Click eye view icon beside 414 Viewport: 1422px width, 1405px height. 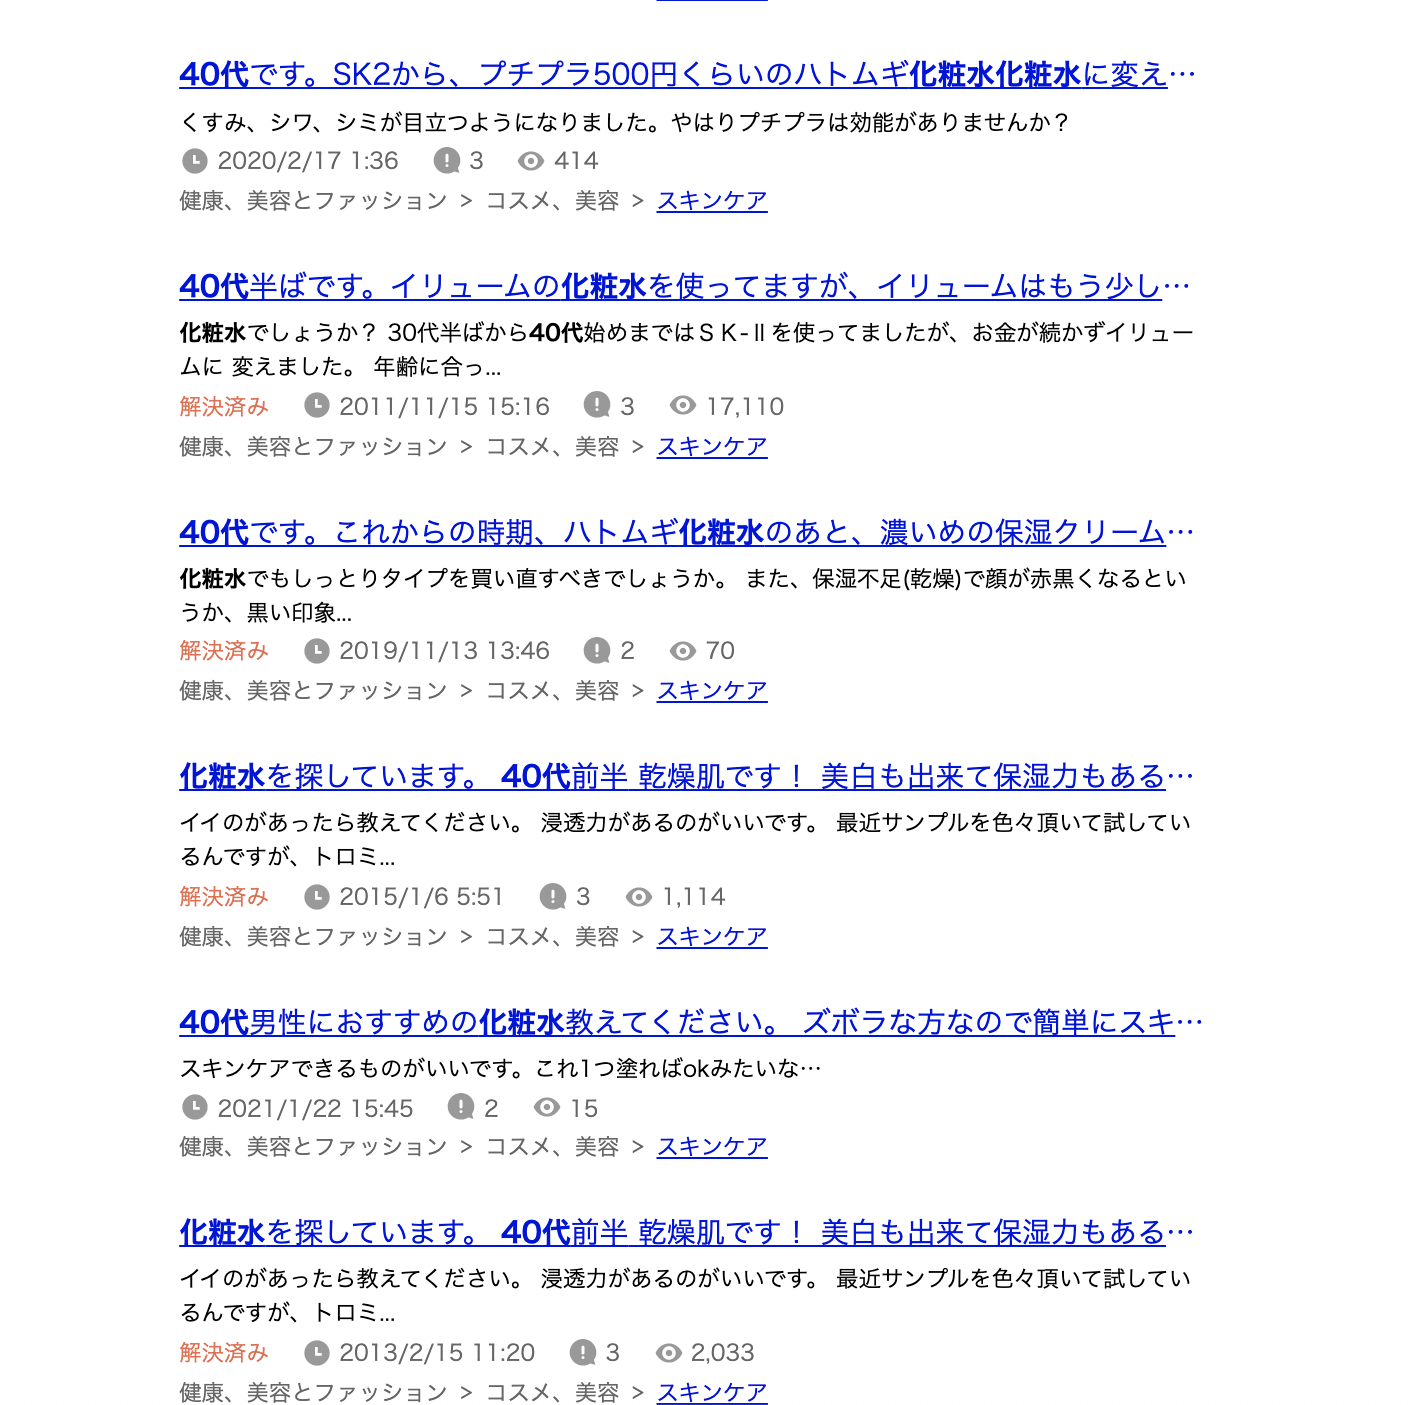click(x=531, y=161)
